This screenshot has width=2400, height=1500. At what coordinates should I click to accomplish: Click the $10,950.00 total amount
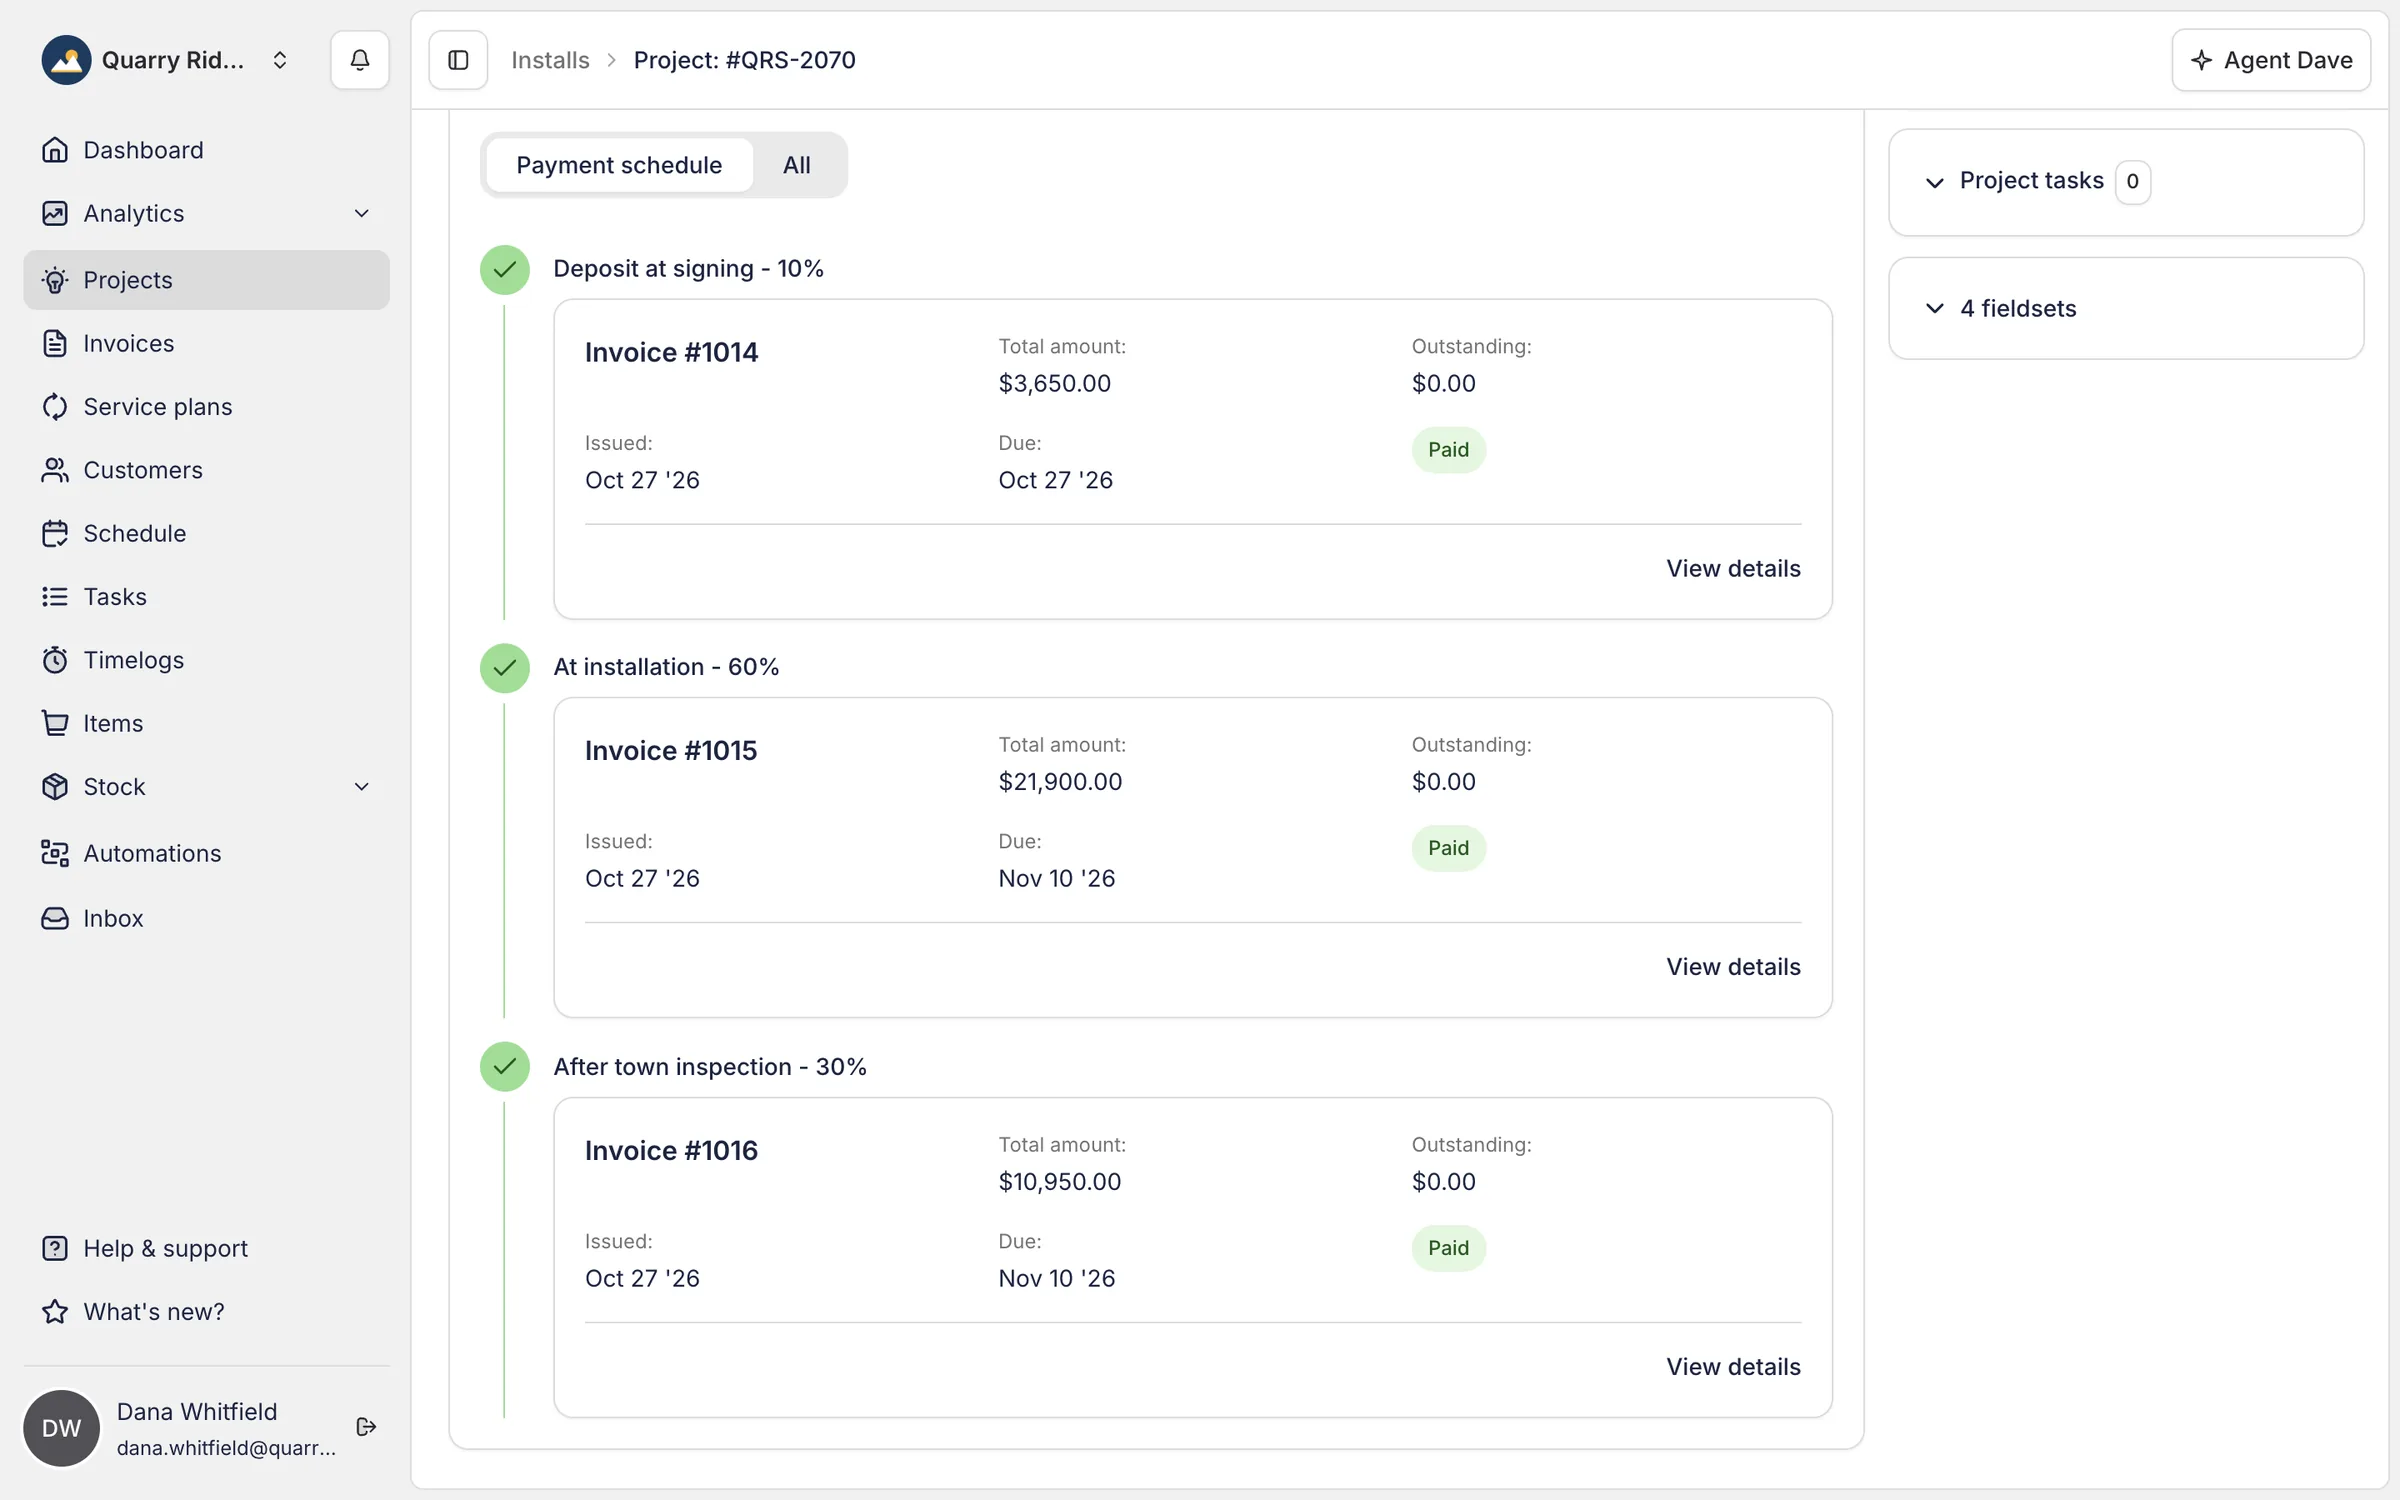point(1060,1182)
